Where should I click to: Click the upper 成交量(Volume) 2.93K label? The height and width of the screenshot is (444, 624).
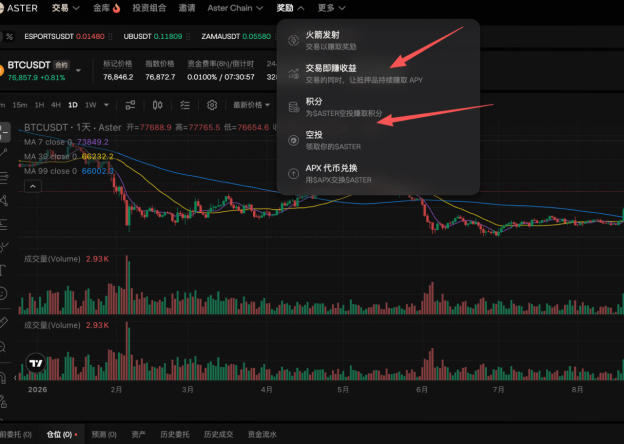point(66,259)
